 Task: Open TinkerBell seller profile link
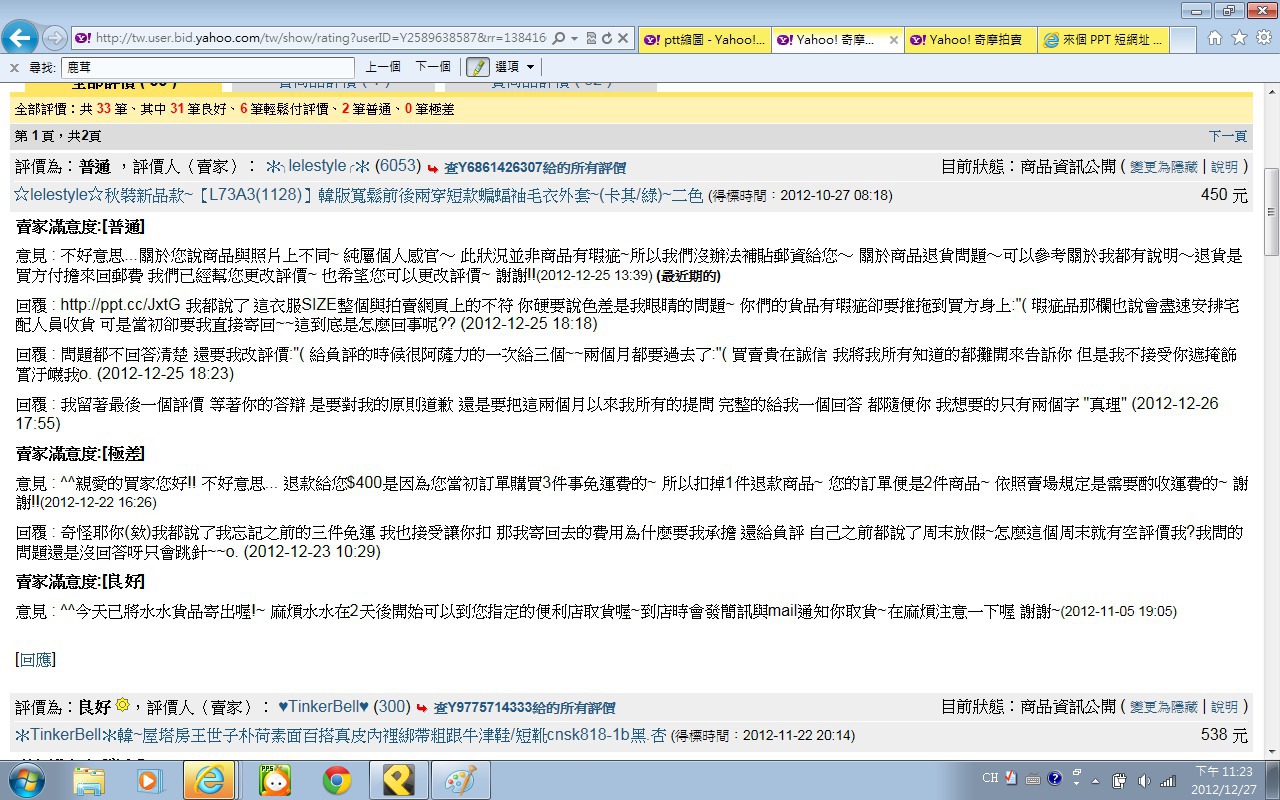click(x=323, y=707)
